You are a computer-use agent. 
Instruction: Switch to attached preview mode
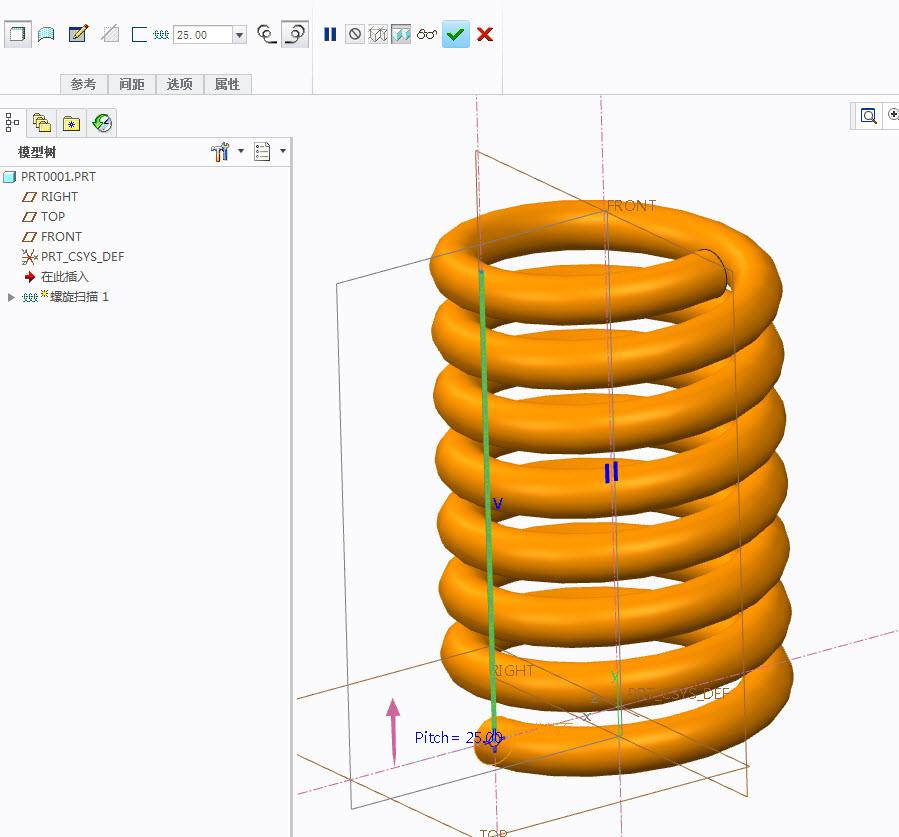pyautogui.click(x=401, y=34)
